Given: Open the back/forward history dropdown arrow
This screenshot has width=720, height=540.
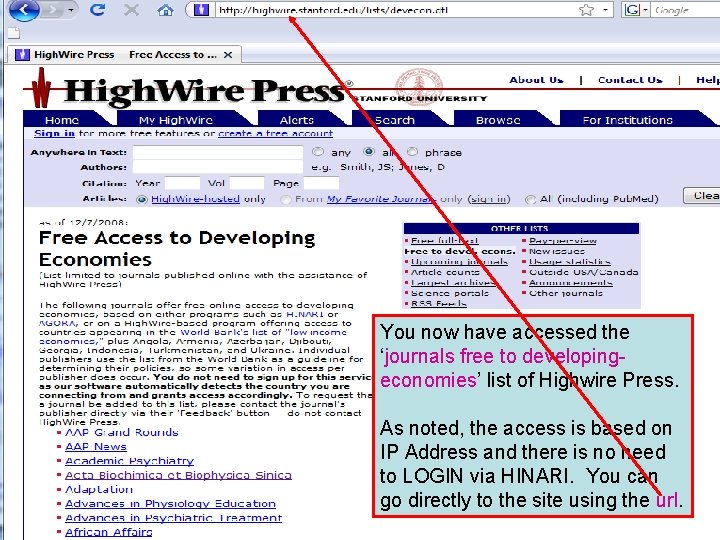Looking at the screenshot, I should pos(71,10).
